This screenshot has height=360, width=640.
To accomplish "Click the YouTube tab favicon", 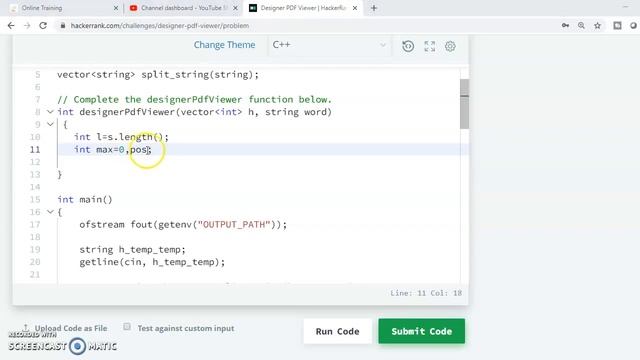I will (133, 8).
